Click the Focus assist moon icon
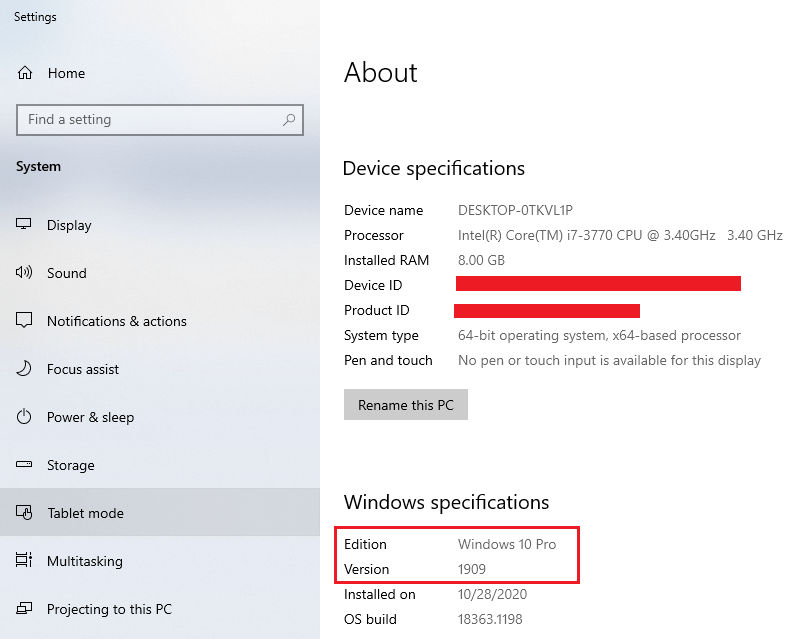This screenshot has width=793, height=639. (x=24, y=368)
